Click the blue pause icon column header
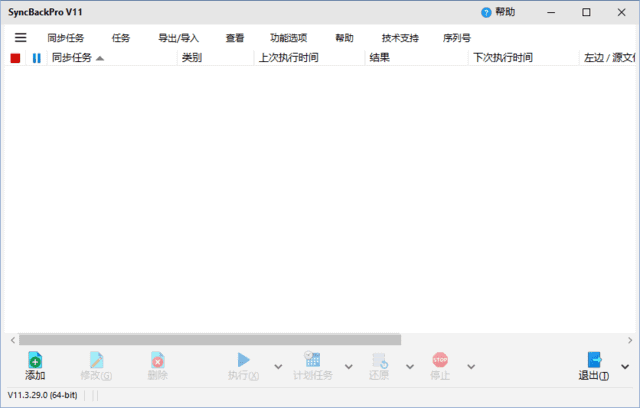 click(37, 58)
